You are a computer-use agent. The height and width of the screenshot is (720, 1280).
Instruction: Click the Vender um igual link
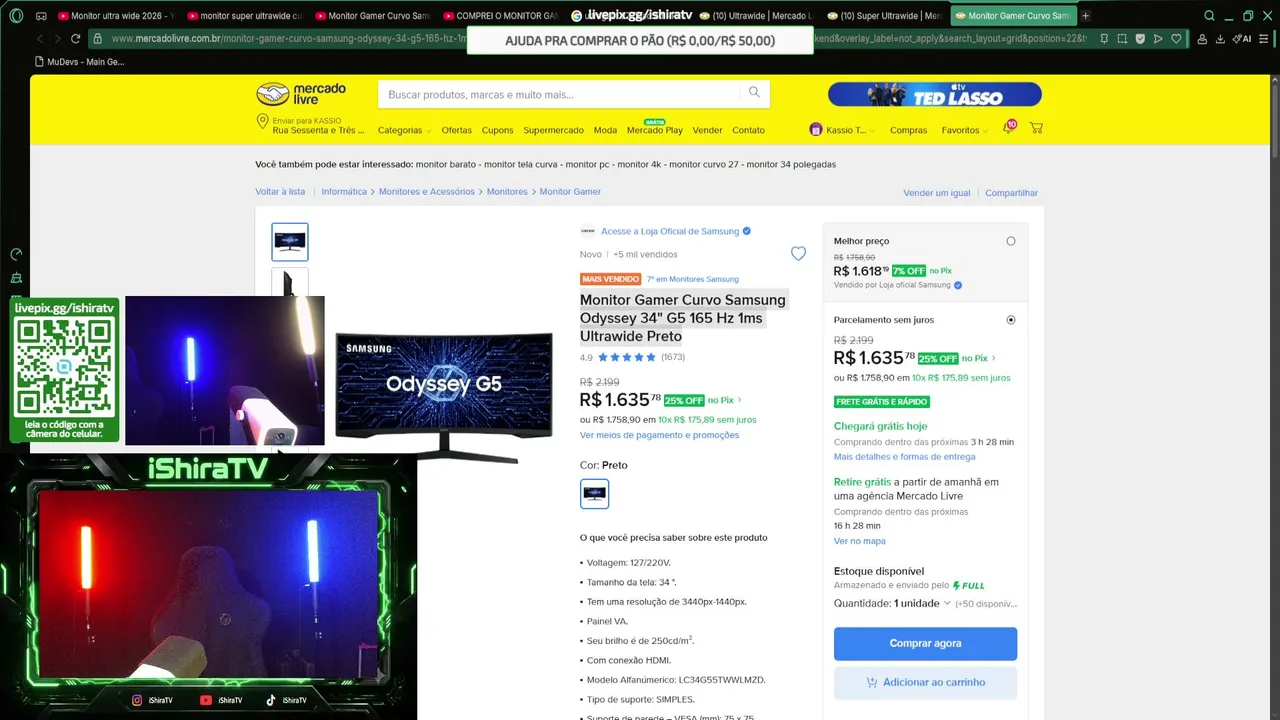pyautogui.click(x=936, y=193)
